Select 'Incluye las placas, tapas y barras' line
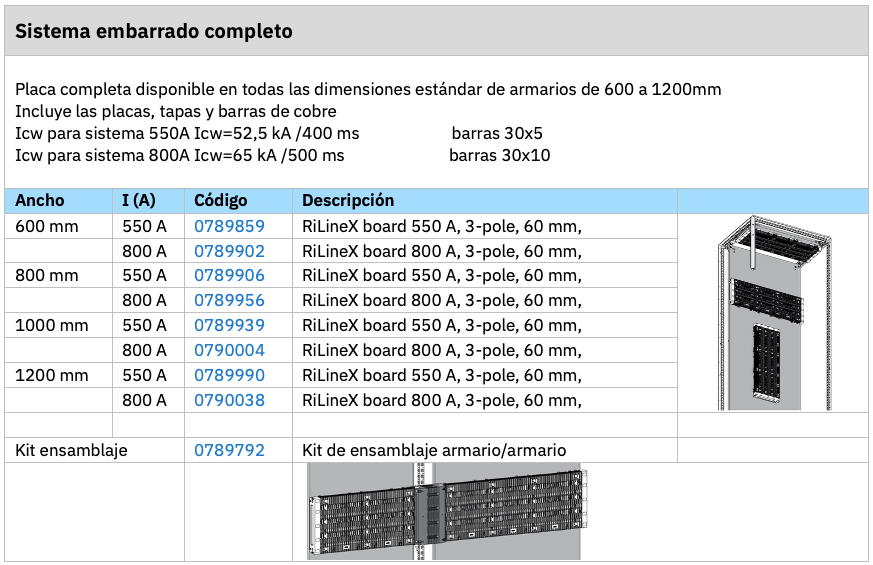Screen dimensions: 873x565 point(175,111)
